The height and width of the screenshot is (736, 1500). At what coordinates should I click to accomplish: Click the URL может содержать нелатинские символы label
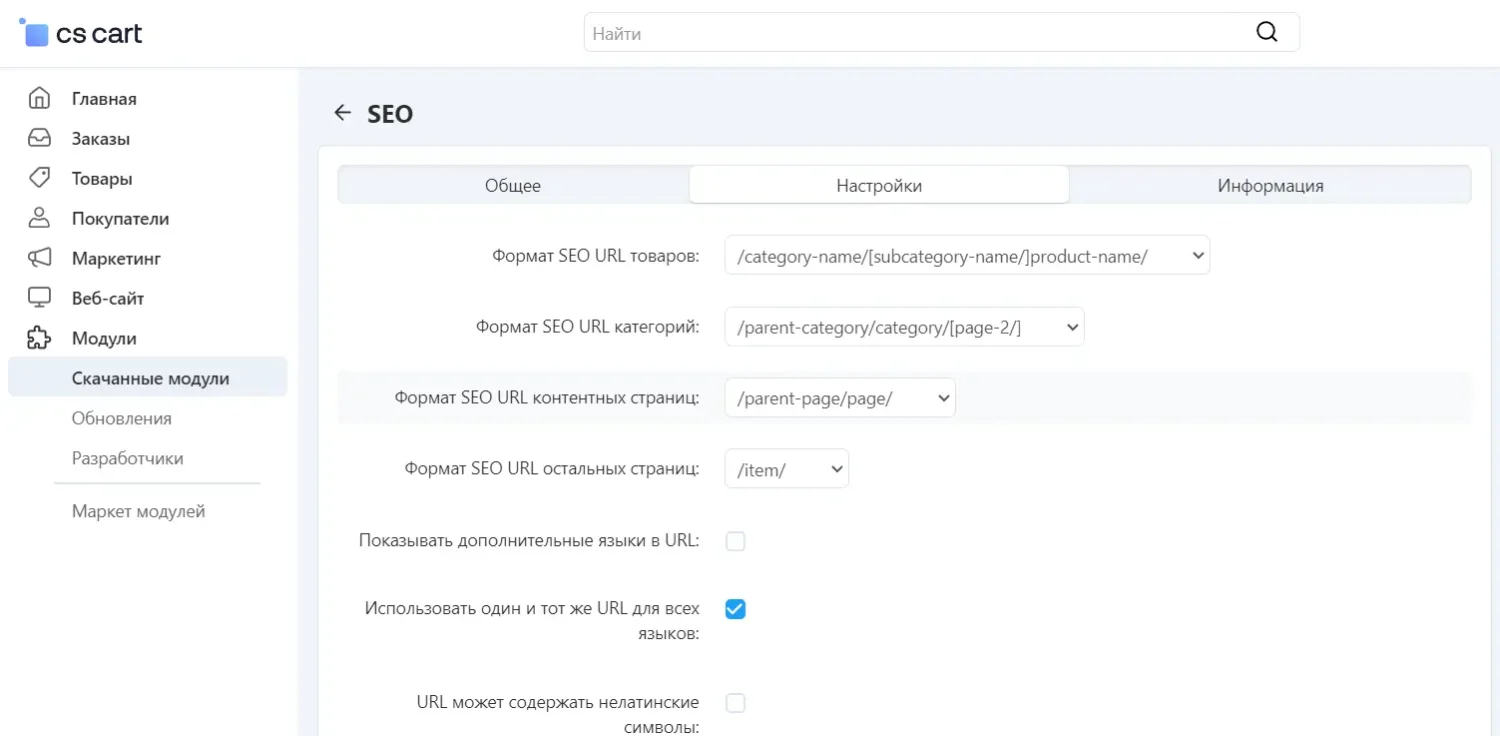tap(558, 714)
